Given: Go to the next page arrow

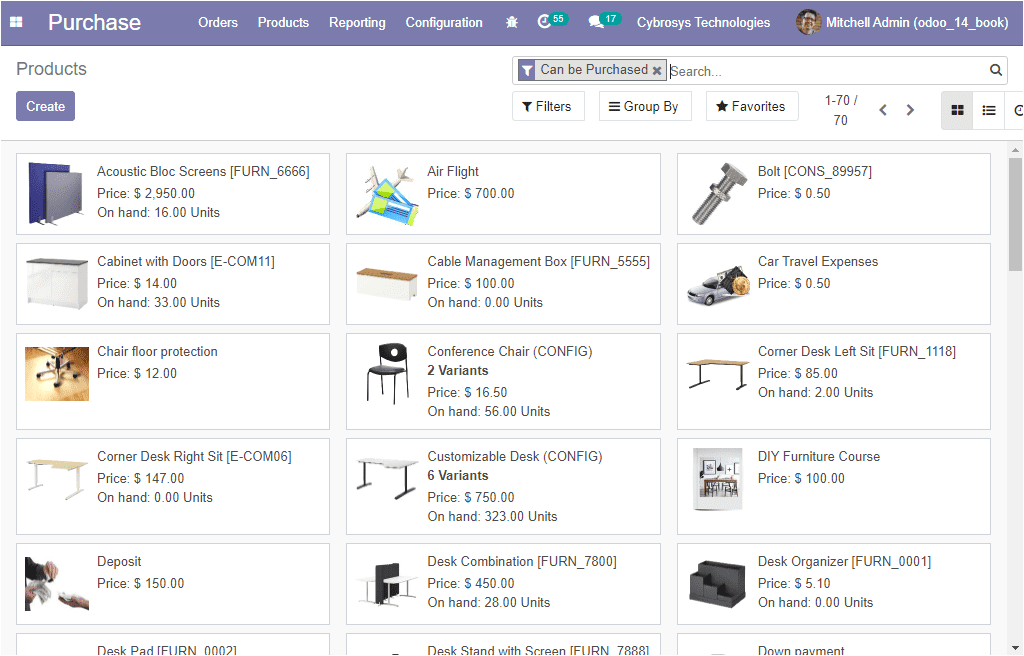Looking at the screenshot, I should coord(910,110).
